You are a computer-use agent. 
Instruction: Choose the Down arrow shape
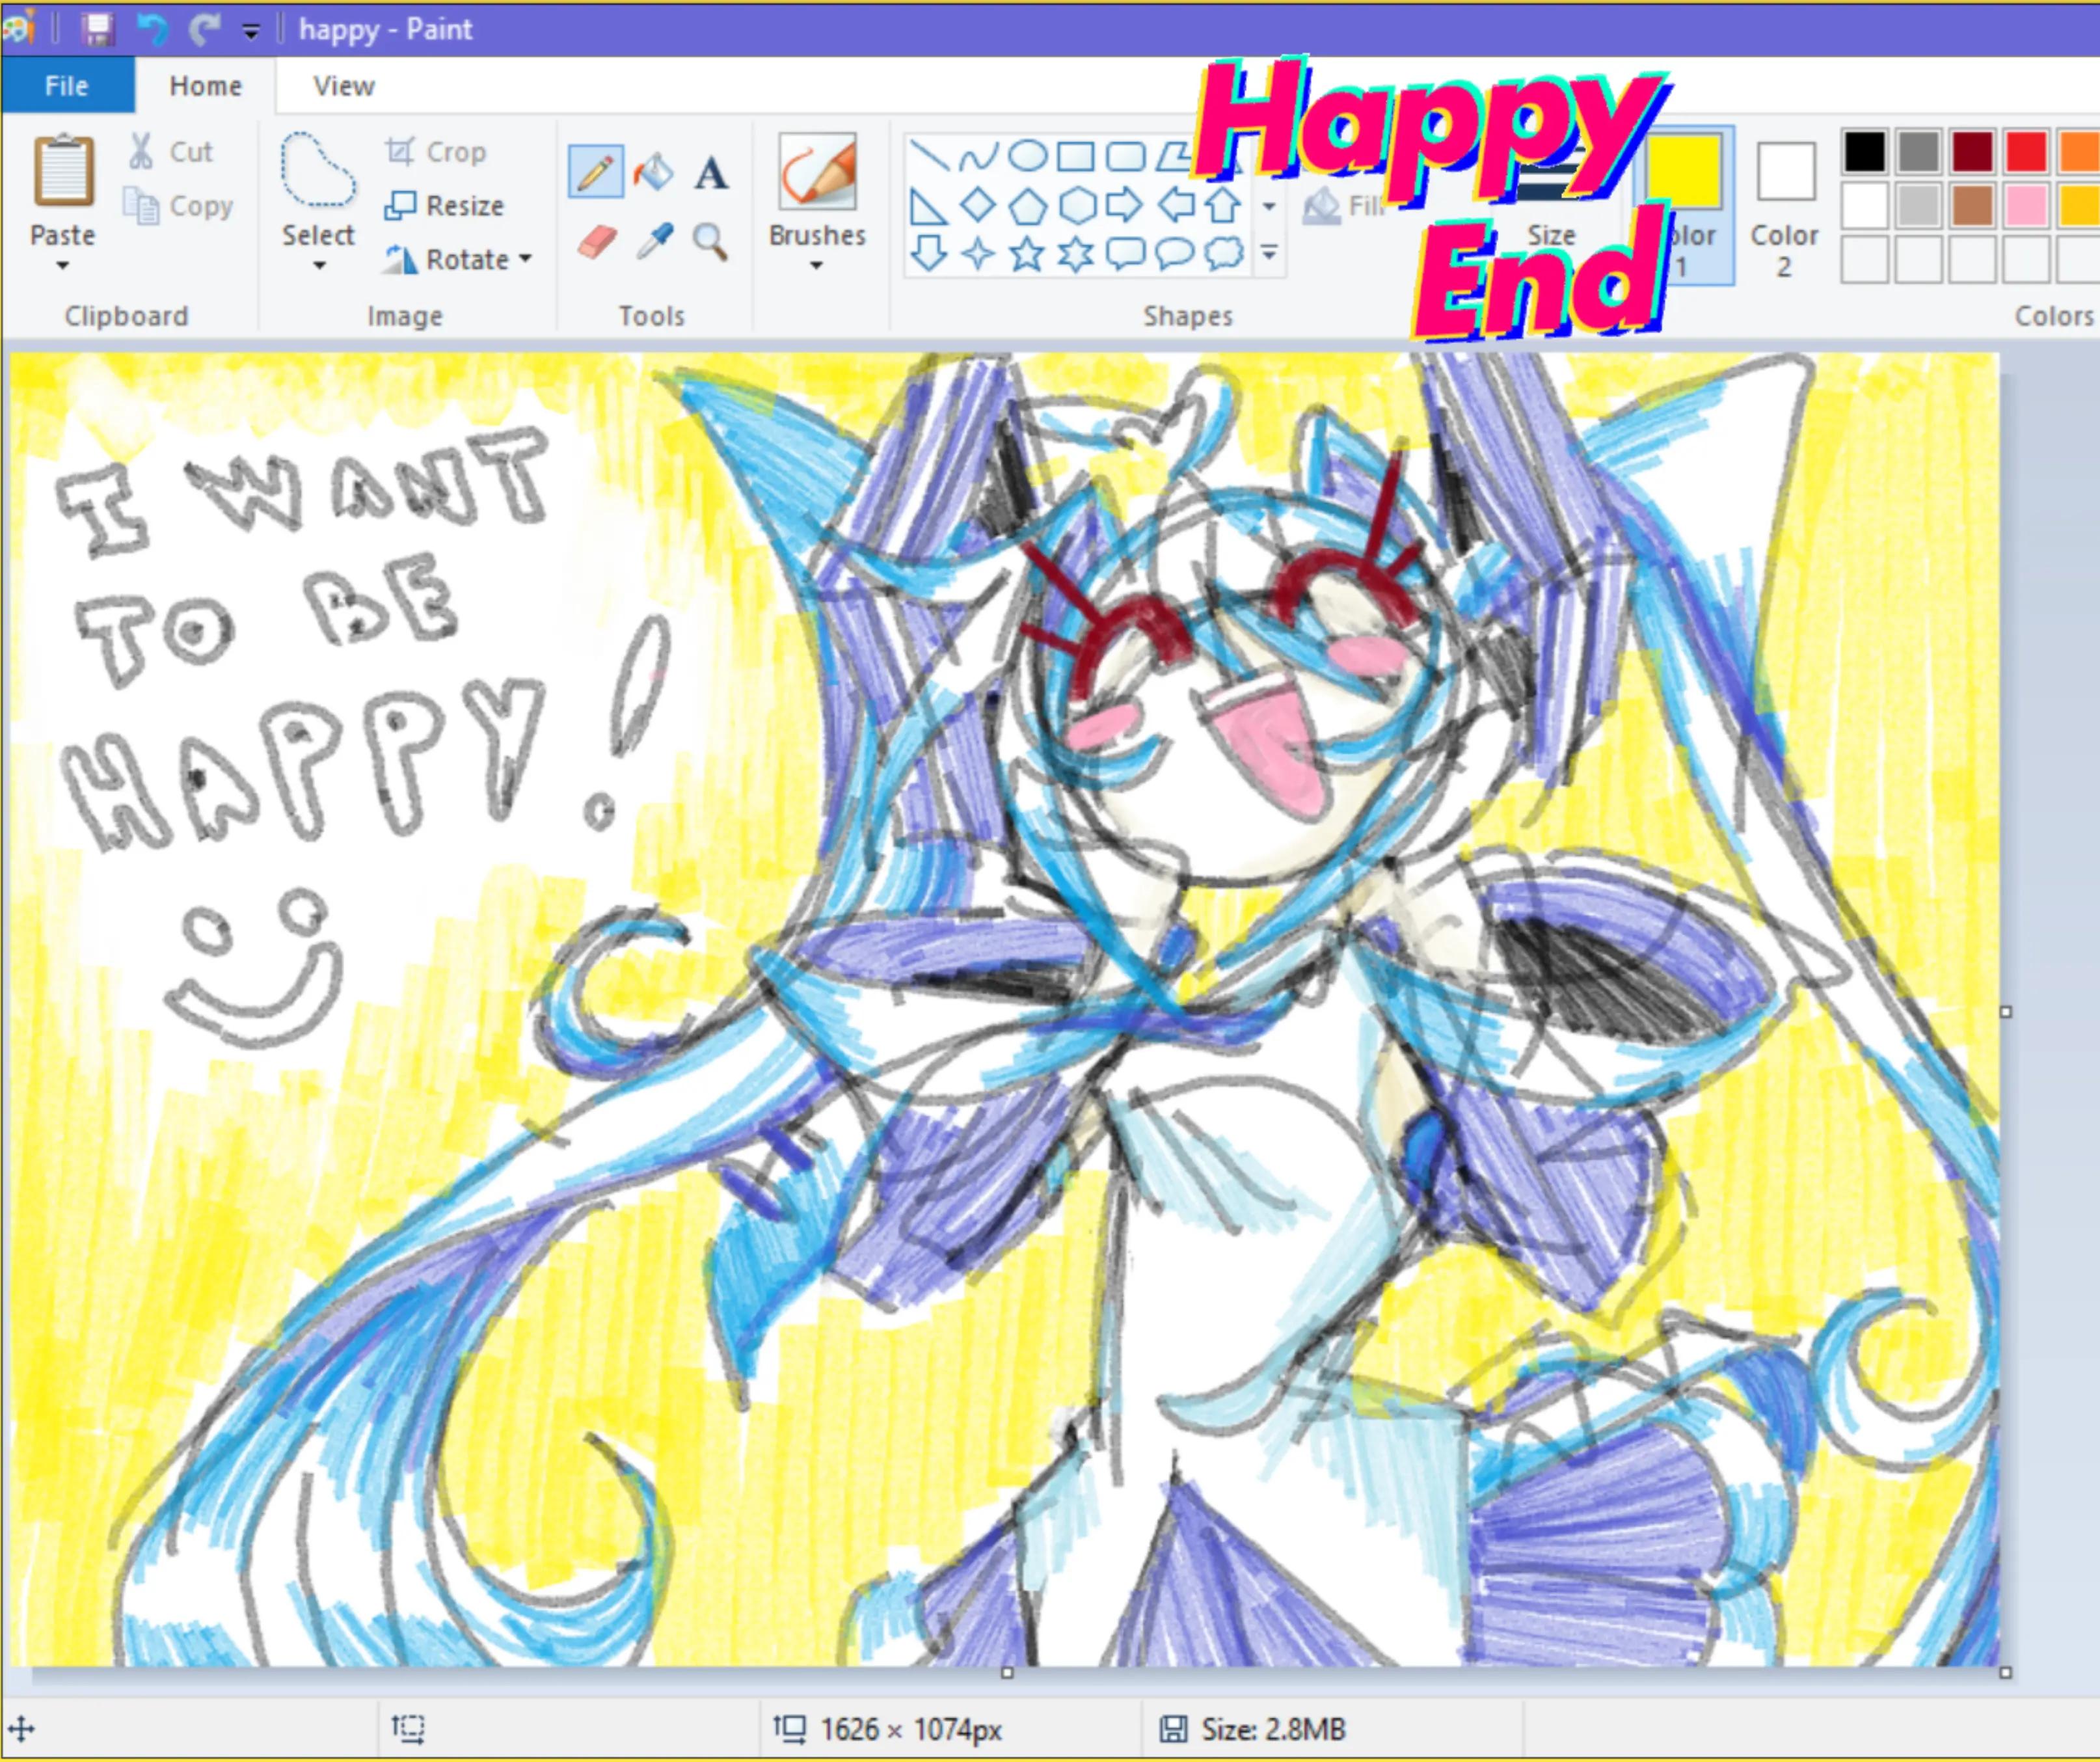tap(929, 254)
